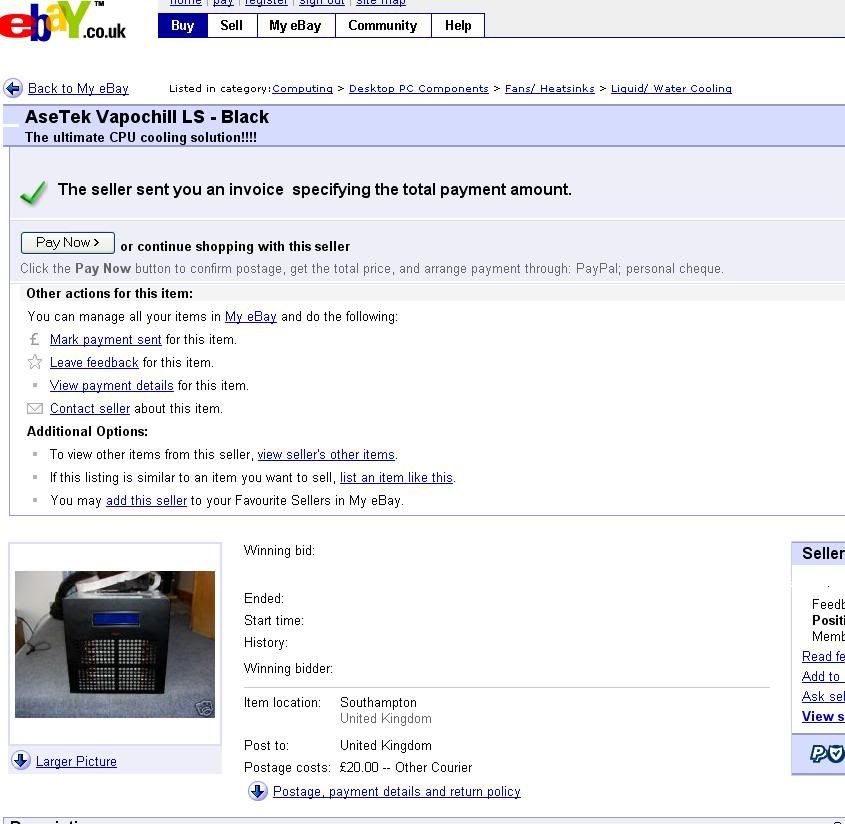The image size is (845, 824).
Task: Click the Vapochill item photo thumbnail
Action: click(115, 644)
